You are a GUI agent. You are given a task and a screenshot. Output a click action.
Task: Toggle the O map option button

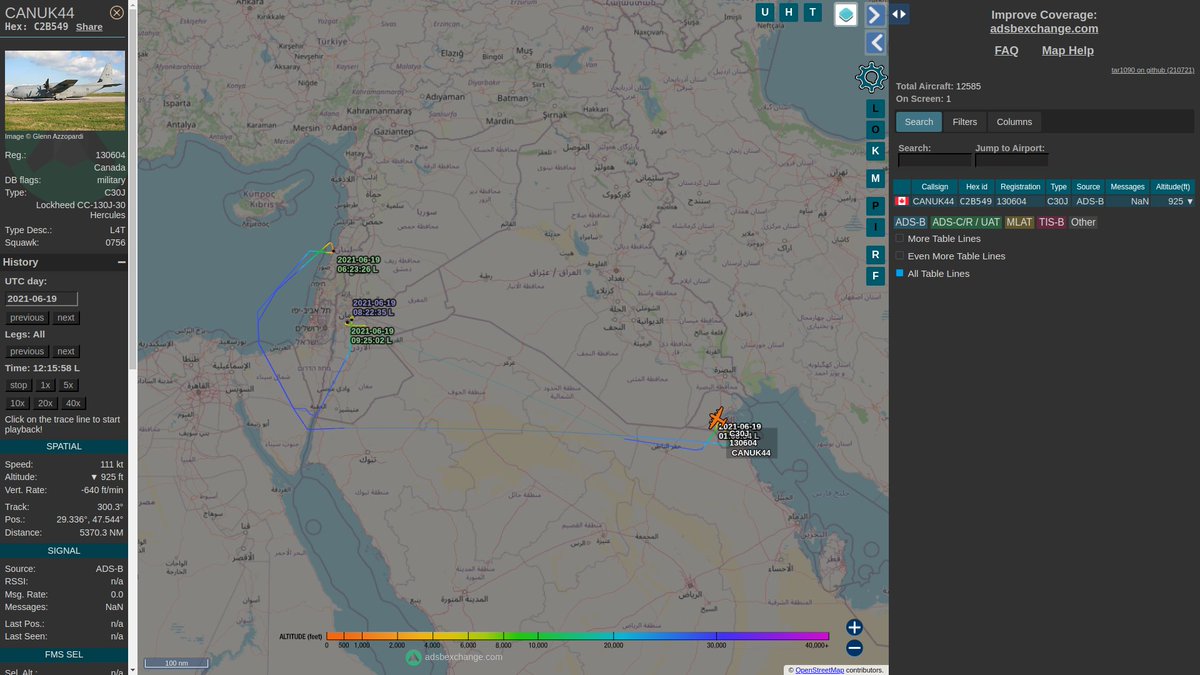tap(875, 129)
